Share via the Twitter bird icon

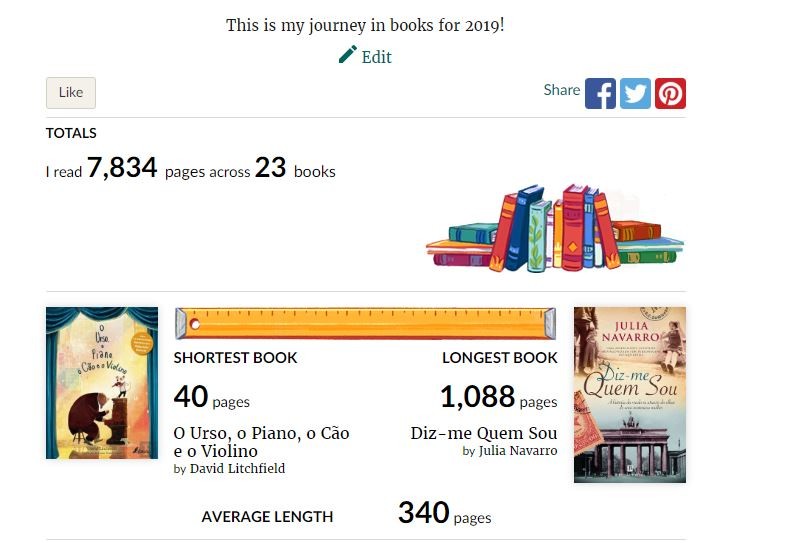[635, 93]
